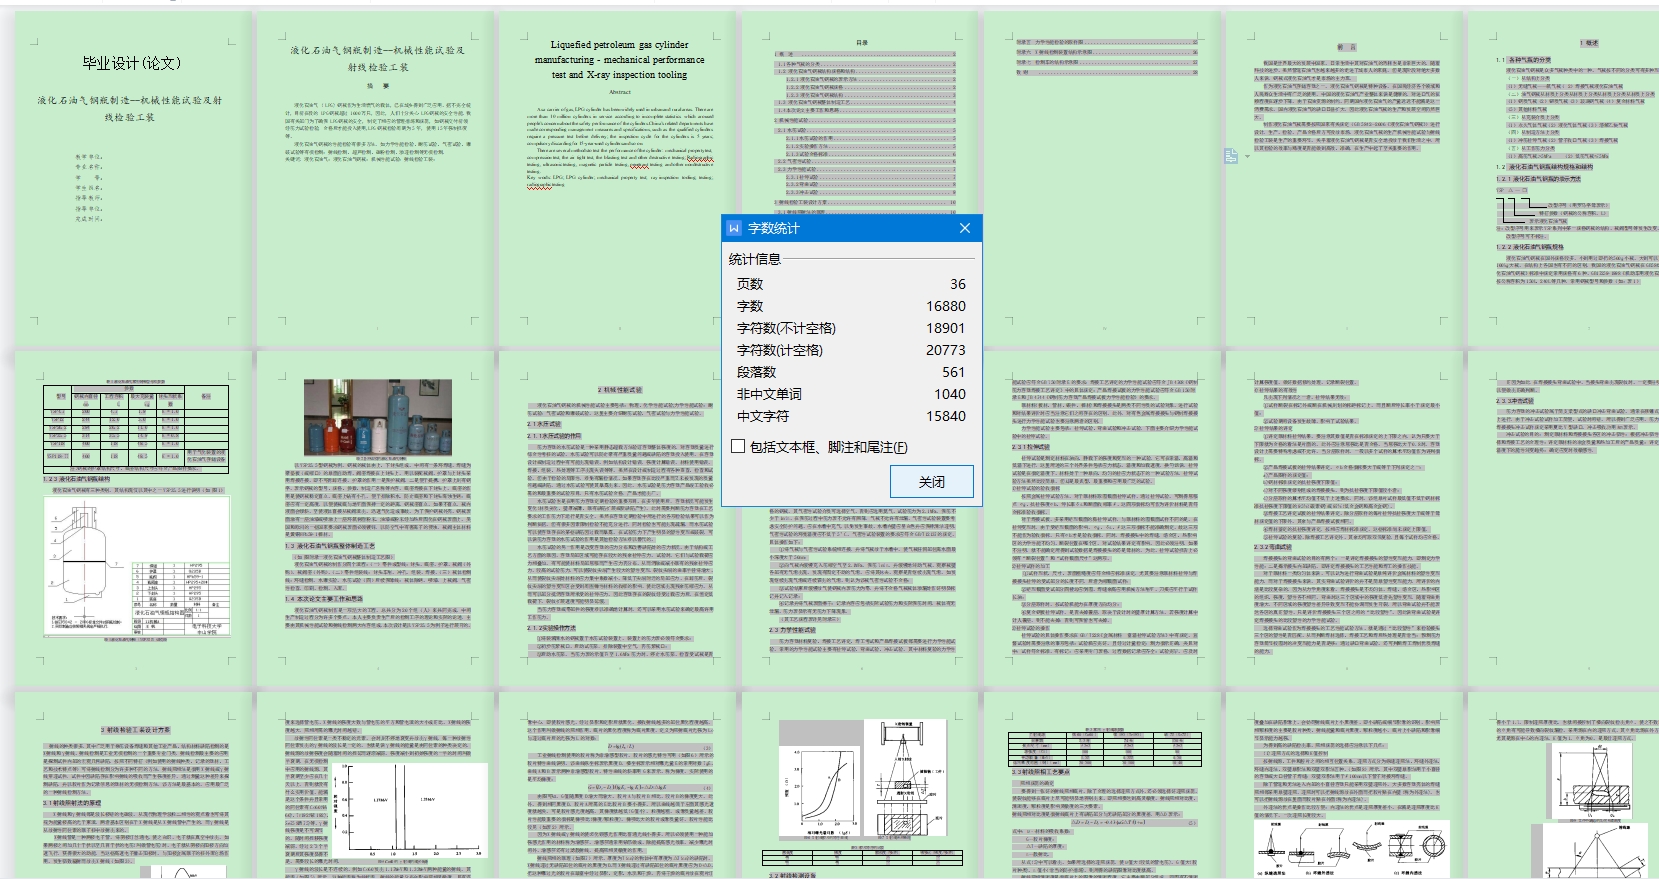Select the 目录 table of contents page
This screenshot has width=1659, height=879.
(x=862, y=112)
